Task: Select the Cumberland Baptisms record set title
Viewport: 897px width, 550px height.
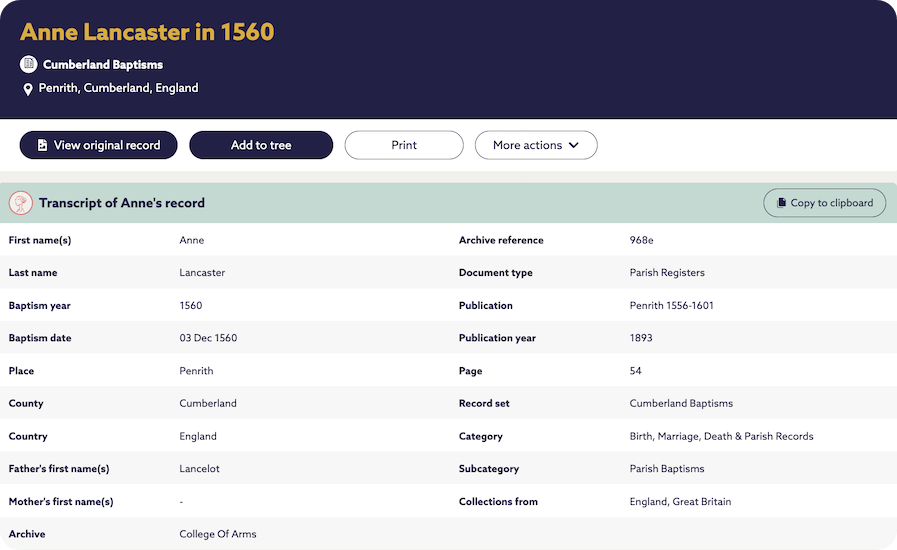Action: click(102, 65)
